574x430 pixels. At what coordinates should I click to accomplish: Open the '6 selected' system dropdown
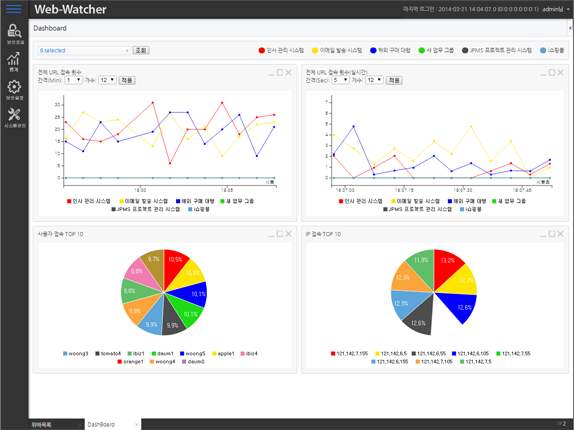click(84, 51)
